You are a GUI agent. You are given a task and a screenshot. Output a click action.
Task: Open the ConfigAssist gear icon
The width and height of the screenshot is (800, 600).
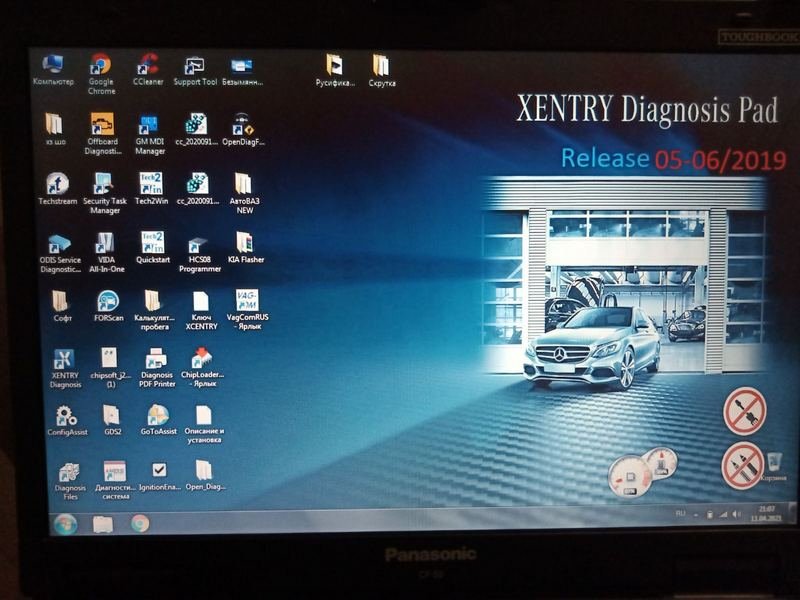[65, 416]
